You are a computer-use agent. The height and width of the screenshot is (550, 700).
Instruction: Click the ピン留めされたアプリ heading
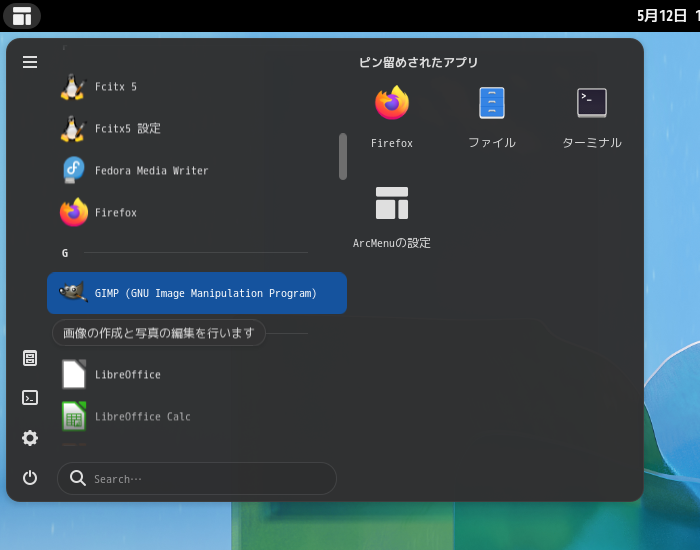pyautogui.click(x=418, y=62)
